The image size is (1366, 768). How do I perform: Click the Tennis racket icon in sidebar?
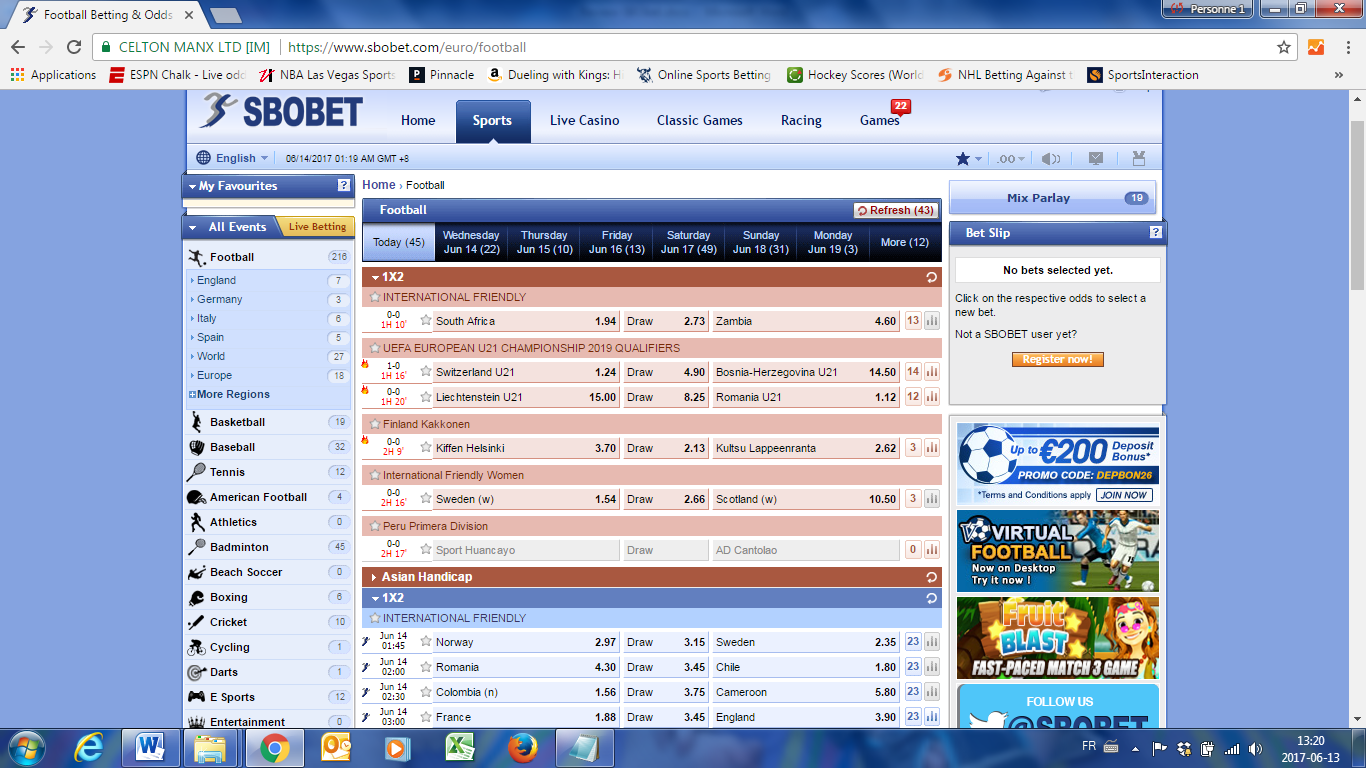(x=197, y=472)
